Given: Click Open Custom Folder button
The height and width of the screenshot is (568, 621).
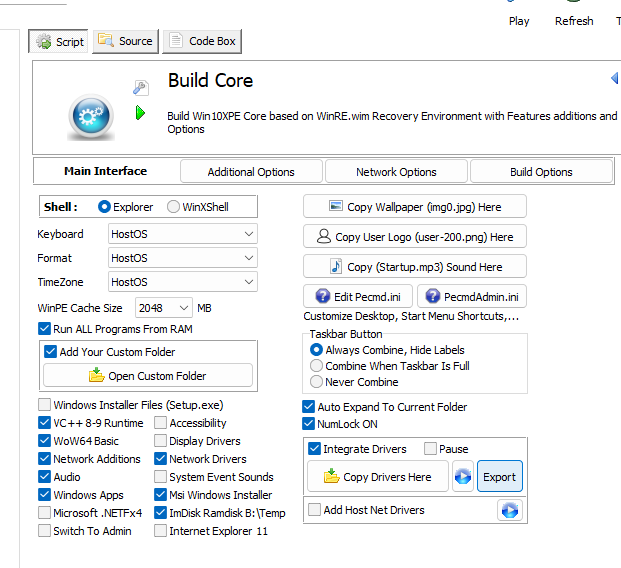Looking at the screenshot, I should (148, 375).
